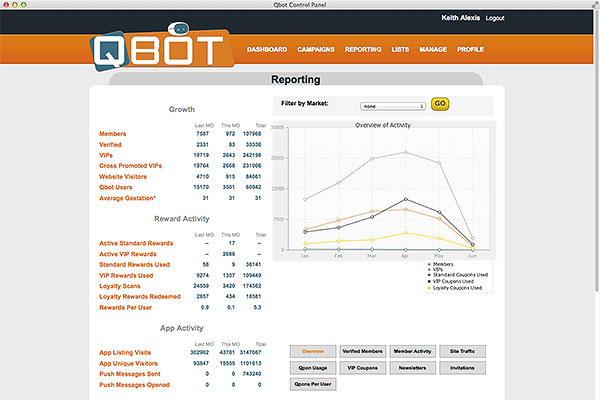Click the Active Standard Rewards label

136,243
